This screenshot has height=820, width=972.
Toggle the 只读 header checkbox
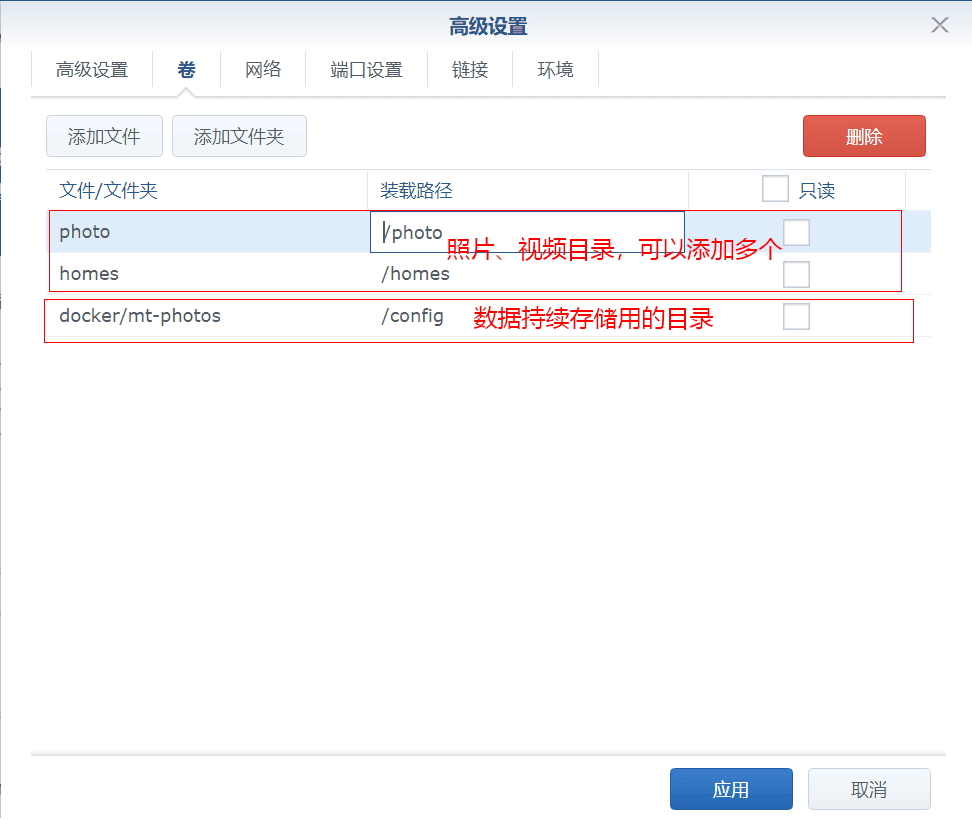[775, 189]
